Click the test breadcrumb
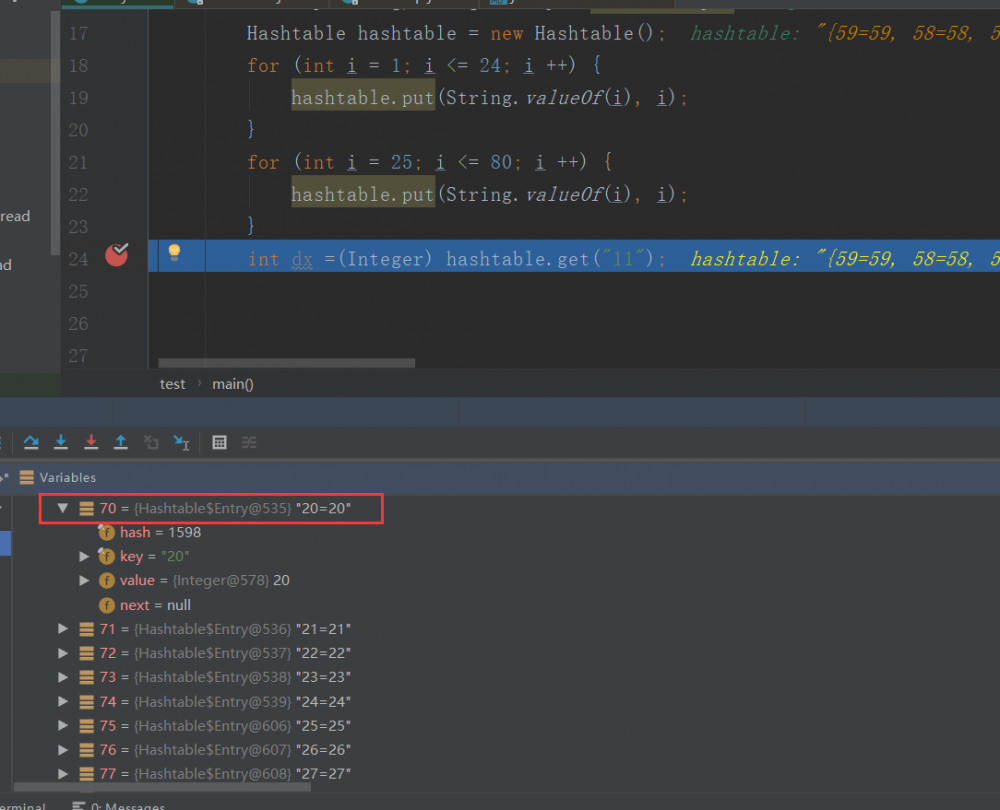 [x=172, y=384]
